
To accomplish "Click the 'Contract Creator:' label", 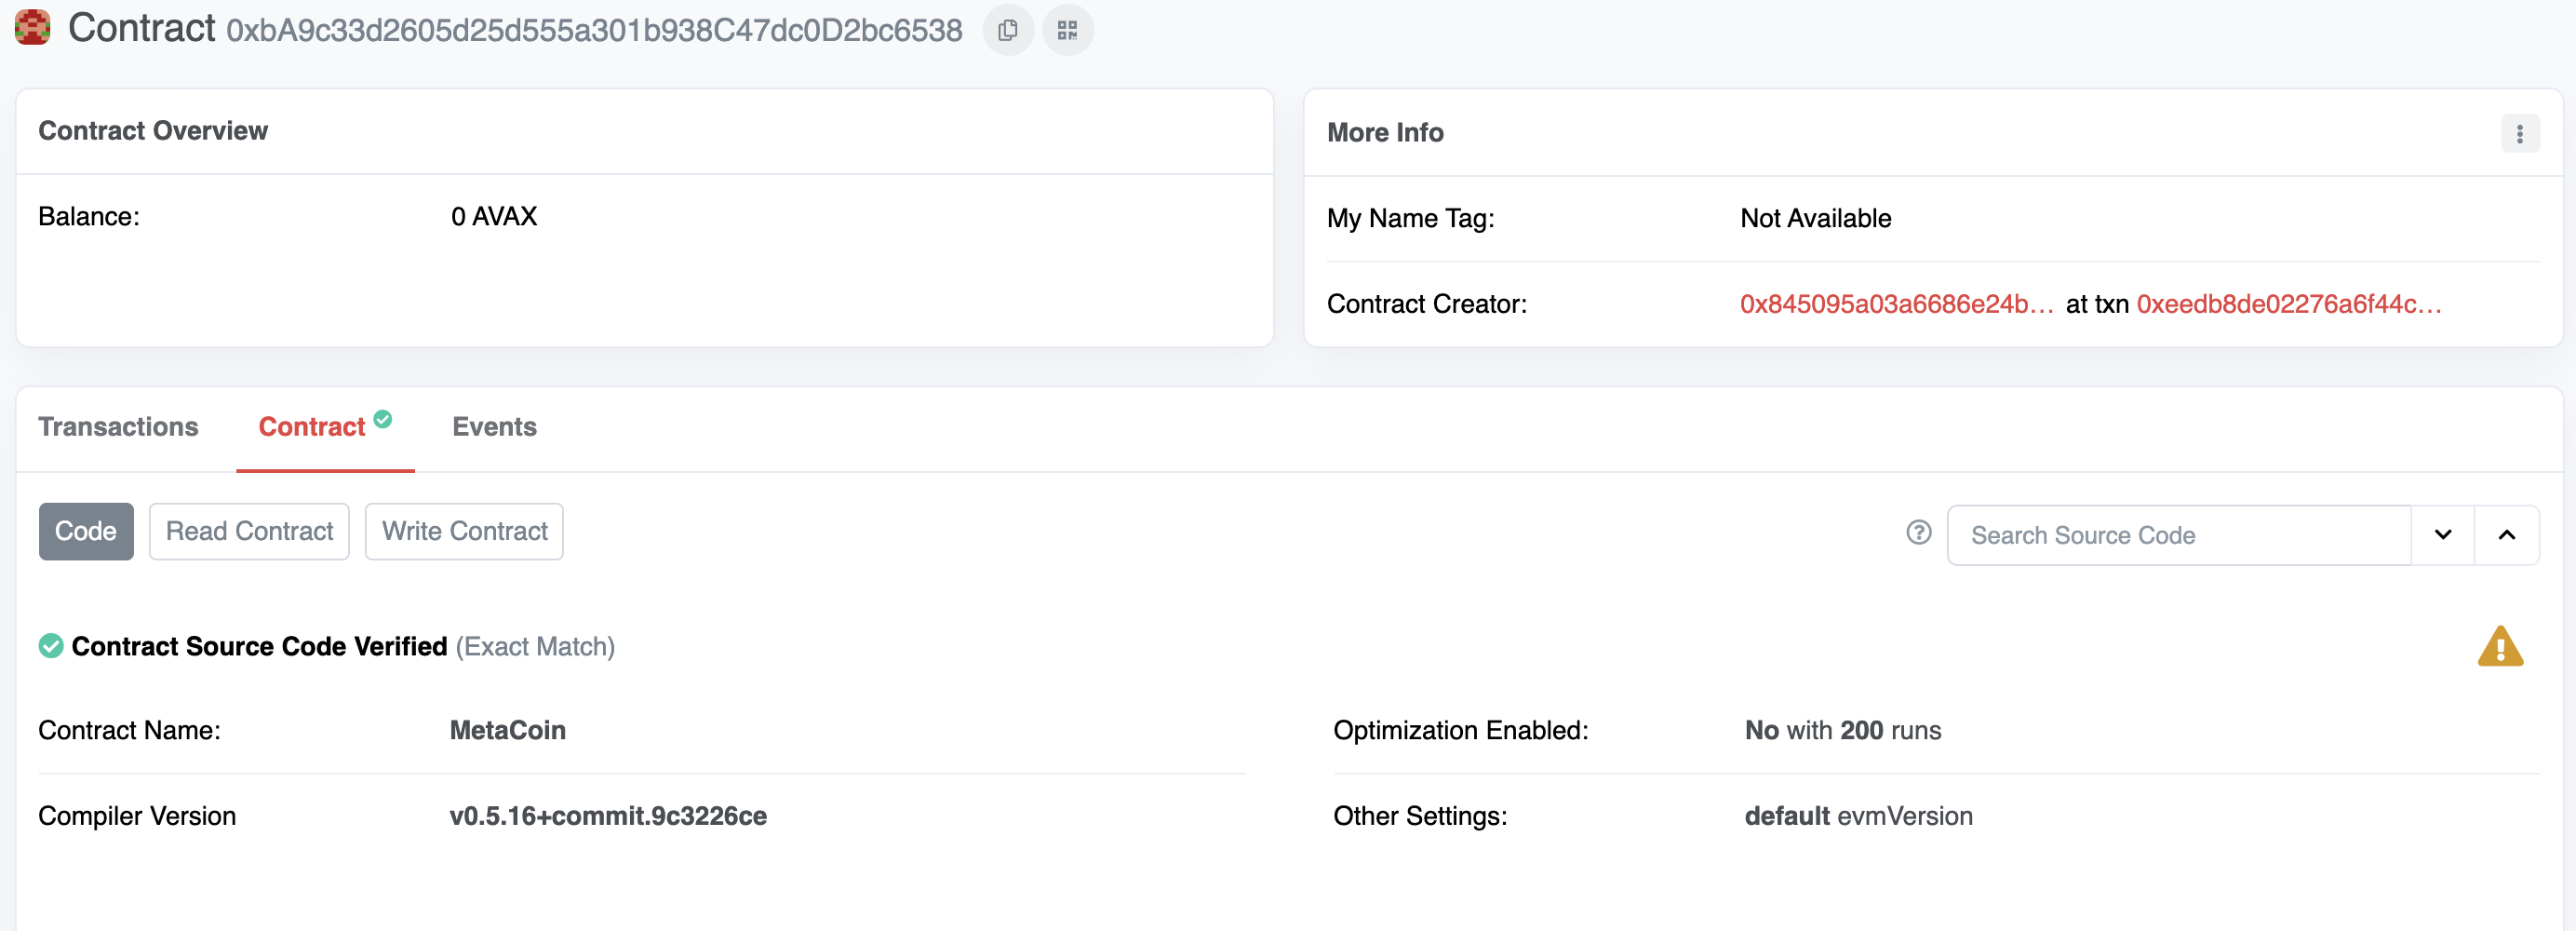I will click(x=1427, y=304).
